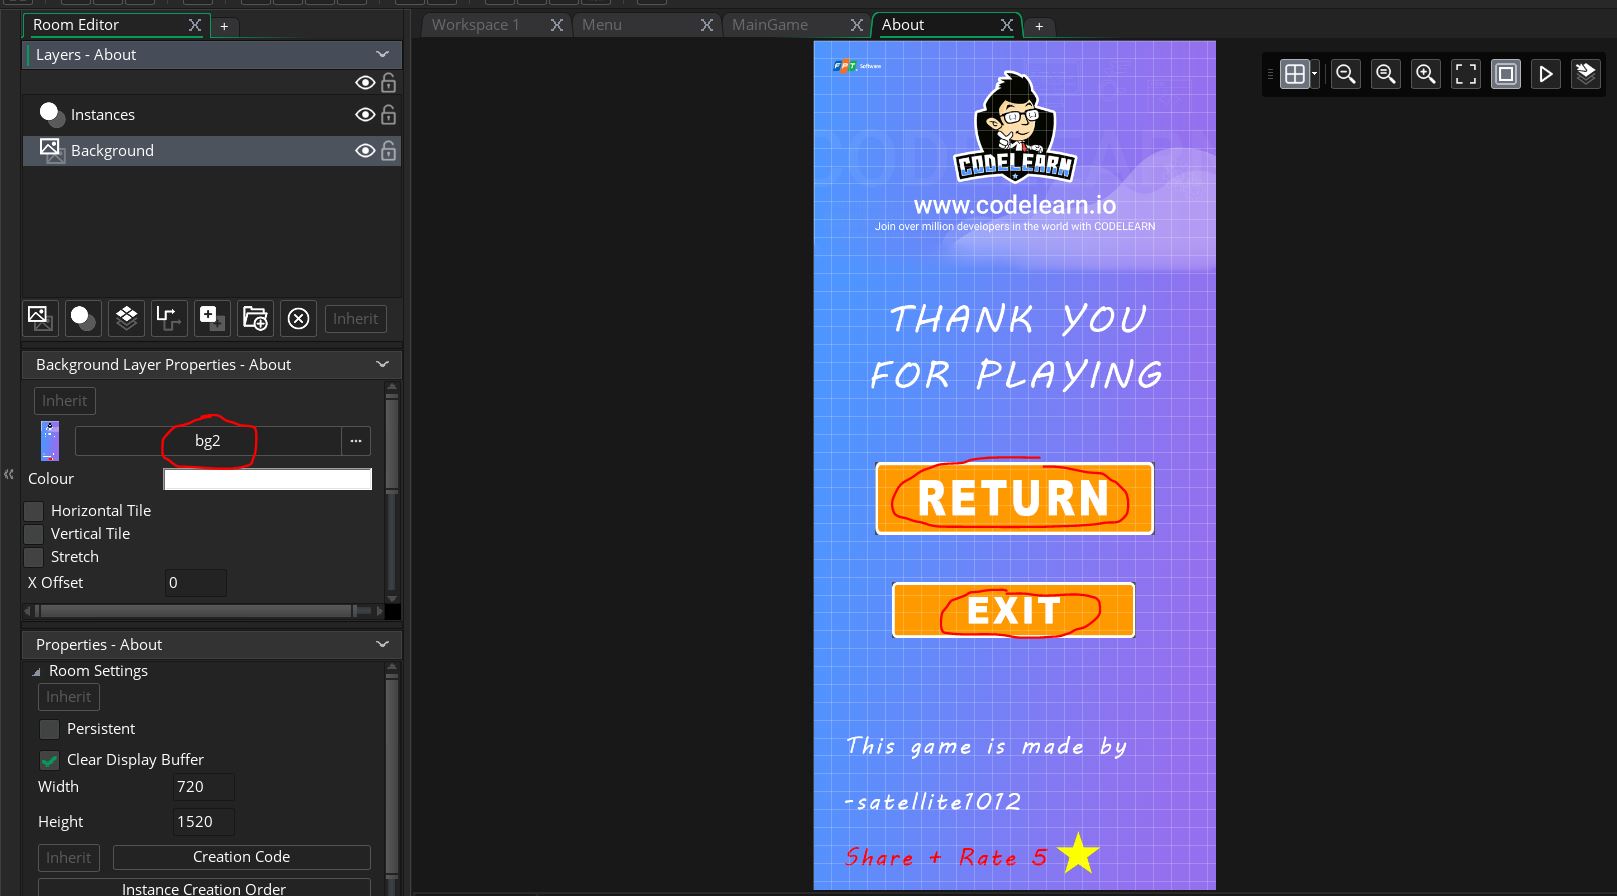Open the Creation Code editor

click(241, 857)
